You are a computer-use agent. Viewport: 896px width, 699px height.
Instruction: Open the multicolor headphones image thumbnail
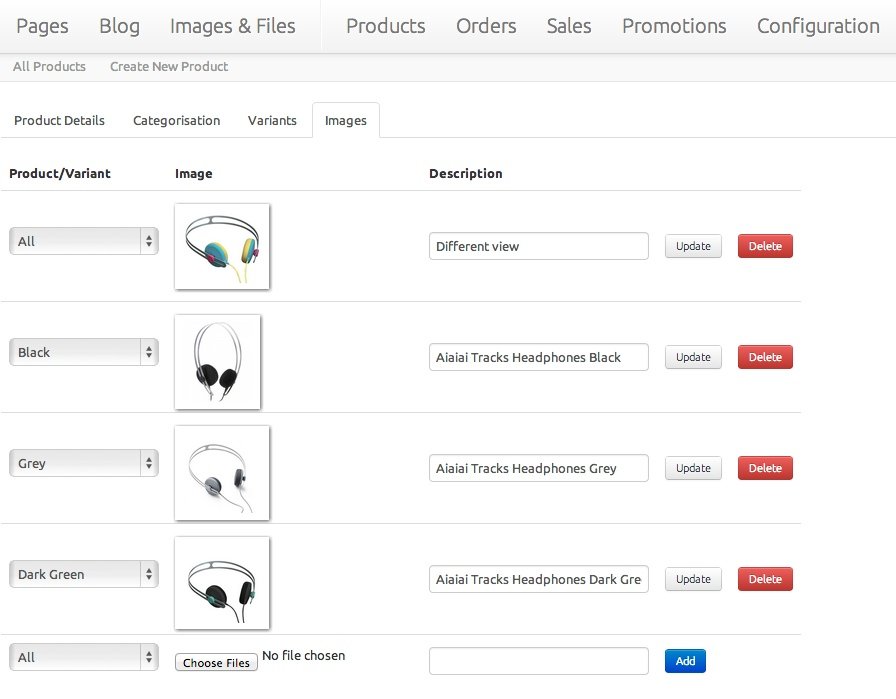click(x=222, y=246)
